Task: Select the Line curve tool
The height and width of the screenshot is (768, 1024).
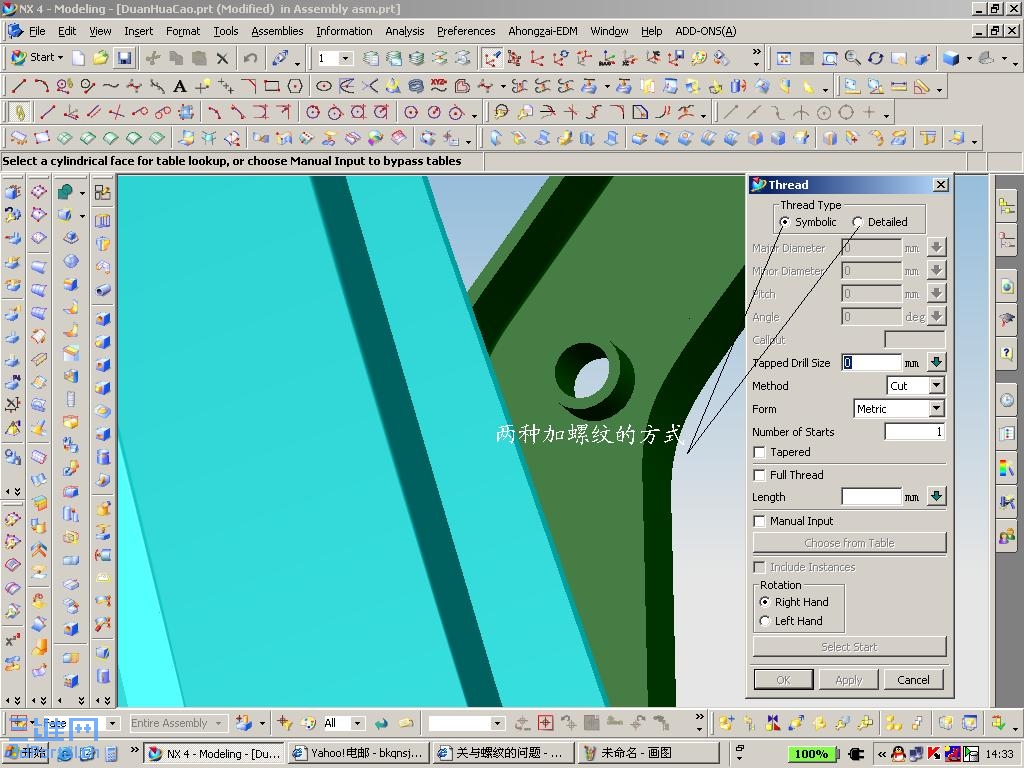Action: [x=19, y=86]
